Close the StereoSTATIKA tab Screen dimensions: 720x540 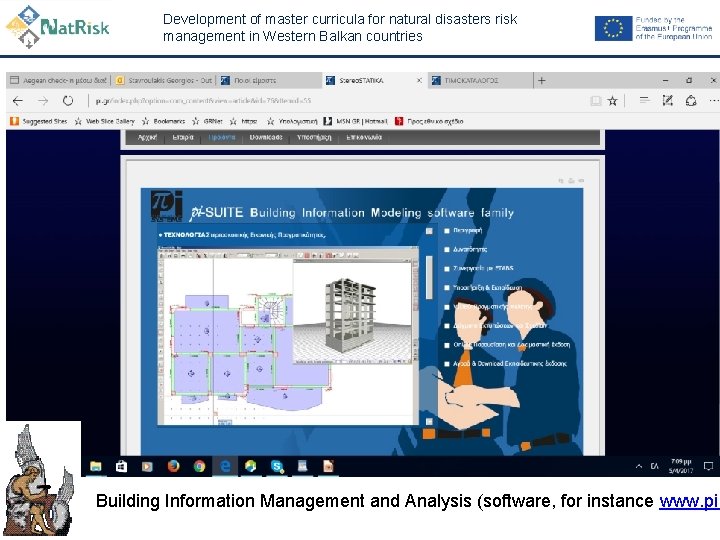coord(419,80)
